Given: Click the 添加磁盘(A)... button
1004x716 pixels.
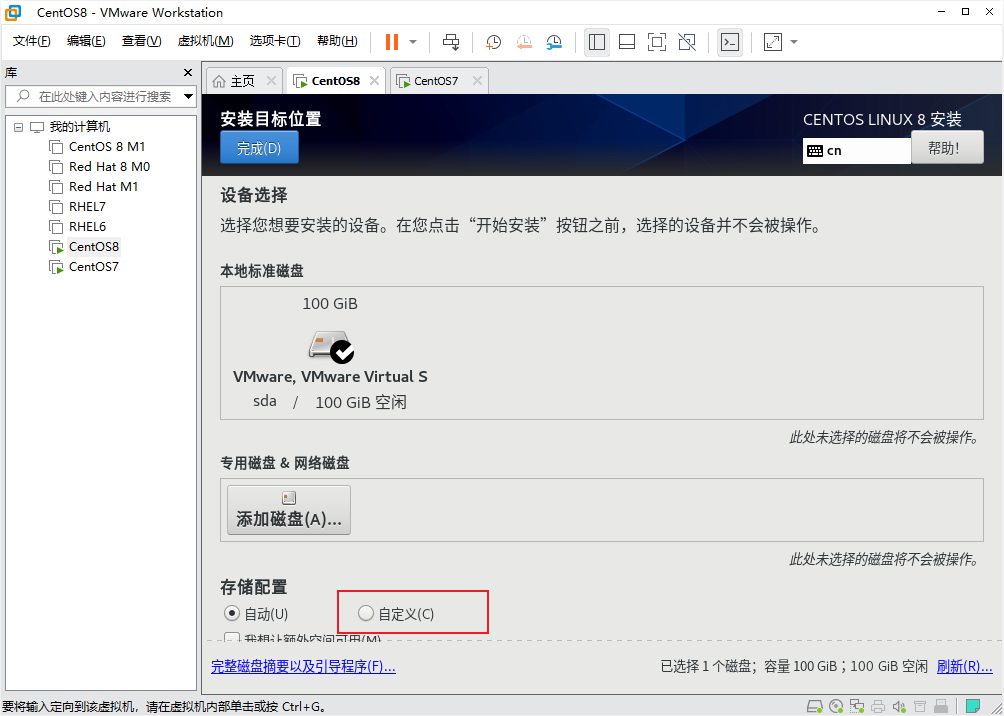Looking at the screenshot, I should (289, 510).
